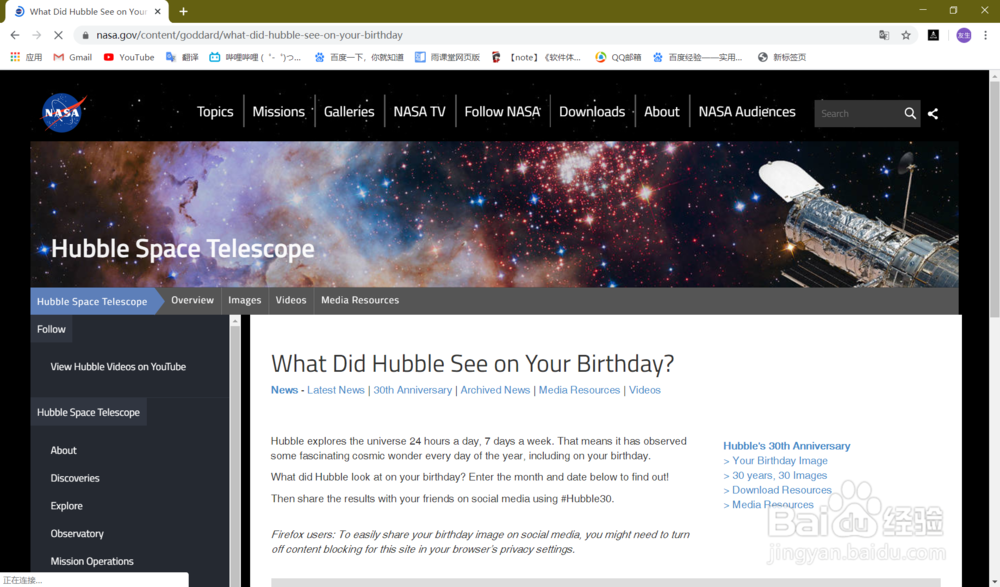Screen dimensions: 1000x587
Task: Click the Hubble Space Telescope sidebar heading
Action: coord(88,412)
